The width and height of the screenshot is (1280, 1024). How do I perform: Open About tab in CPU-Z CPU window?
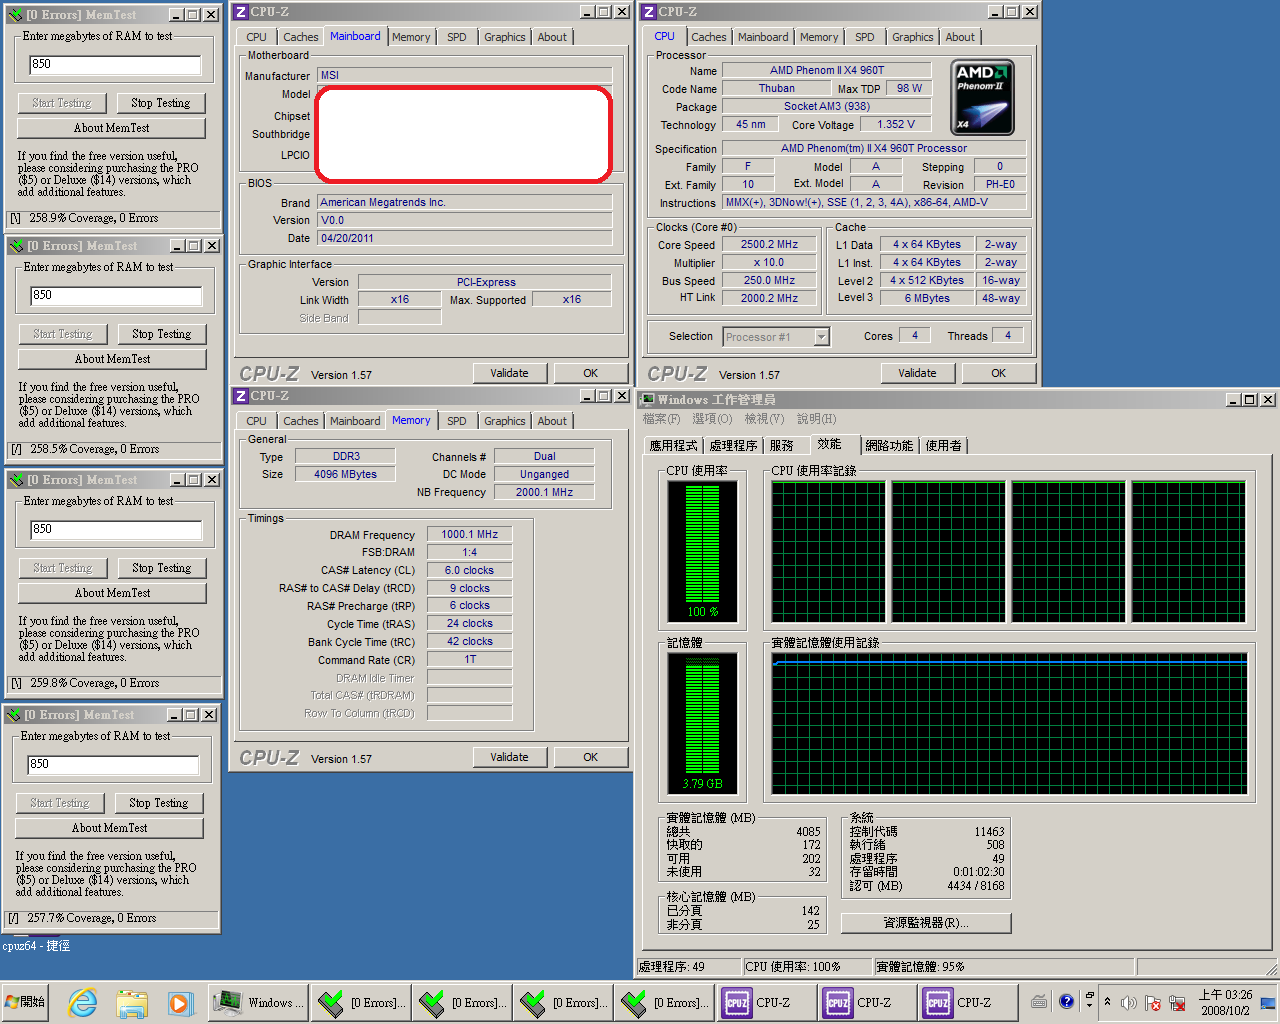click(960, 37)
